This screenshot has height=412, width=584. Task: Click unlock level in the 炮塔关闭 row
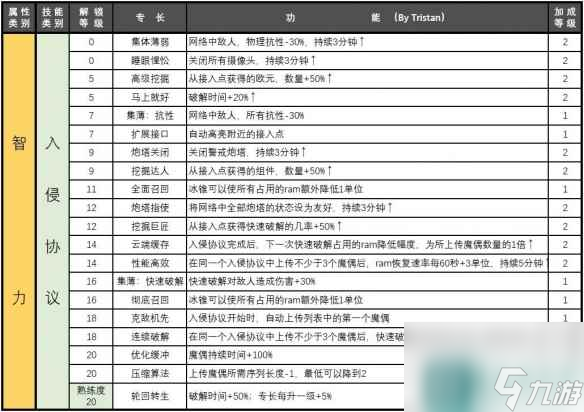coord(91,152)
